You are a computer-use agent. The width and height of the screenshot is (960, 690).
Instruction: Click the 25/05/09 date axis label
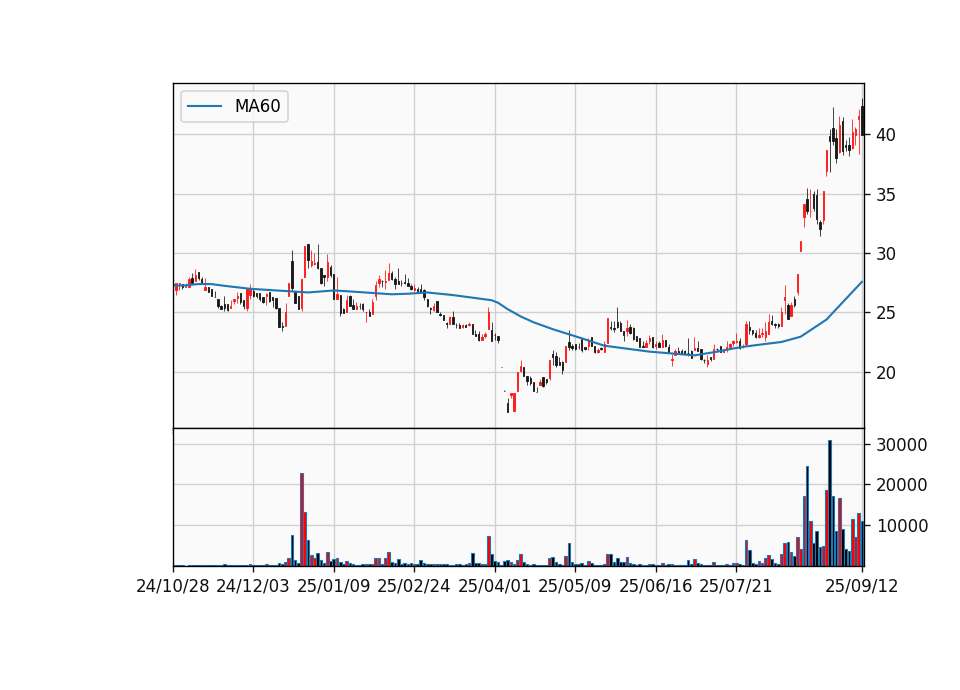[575, 586]
